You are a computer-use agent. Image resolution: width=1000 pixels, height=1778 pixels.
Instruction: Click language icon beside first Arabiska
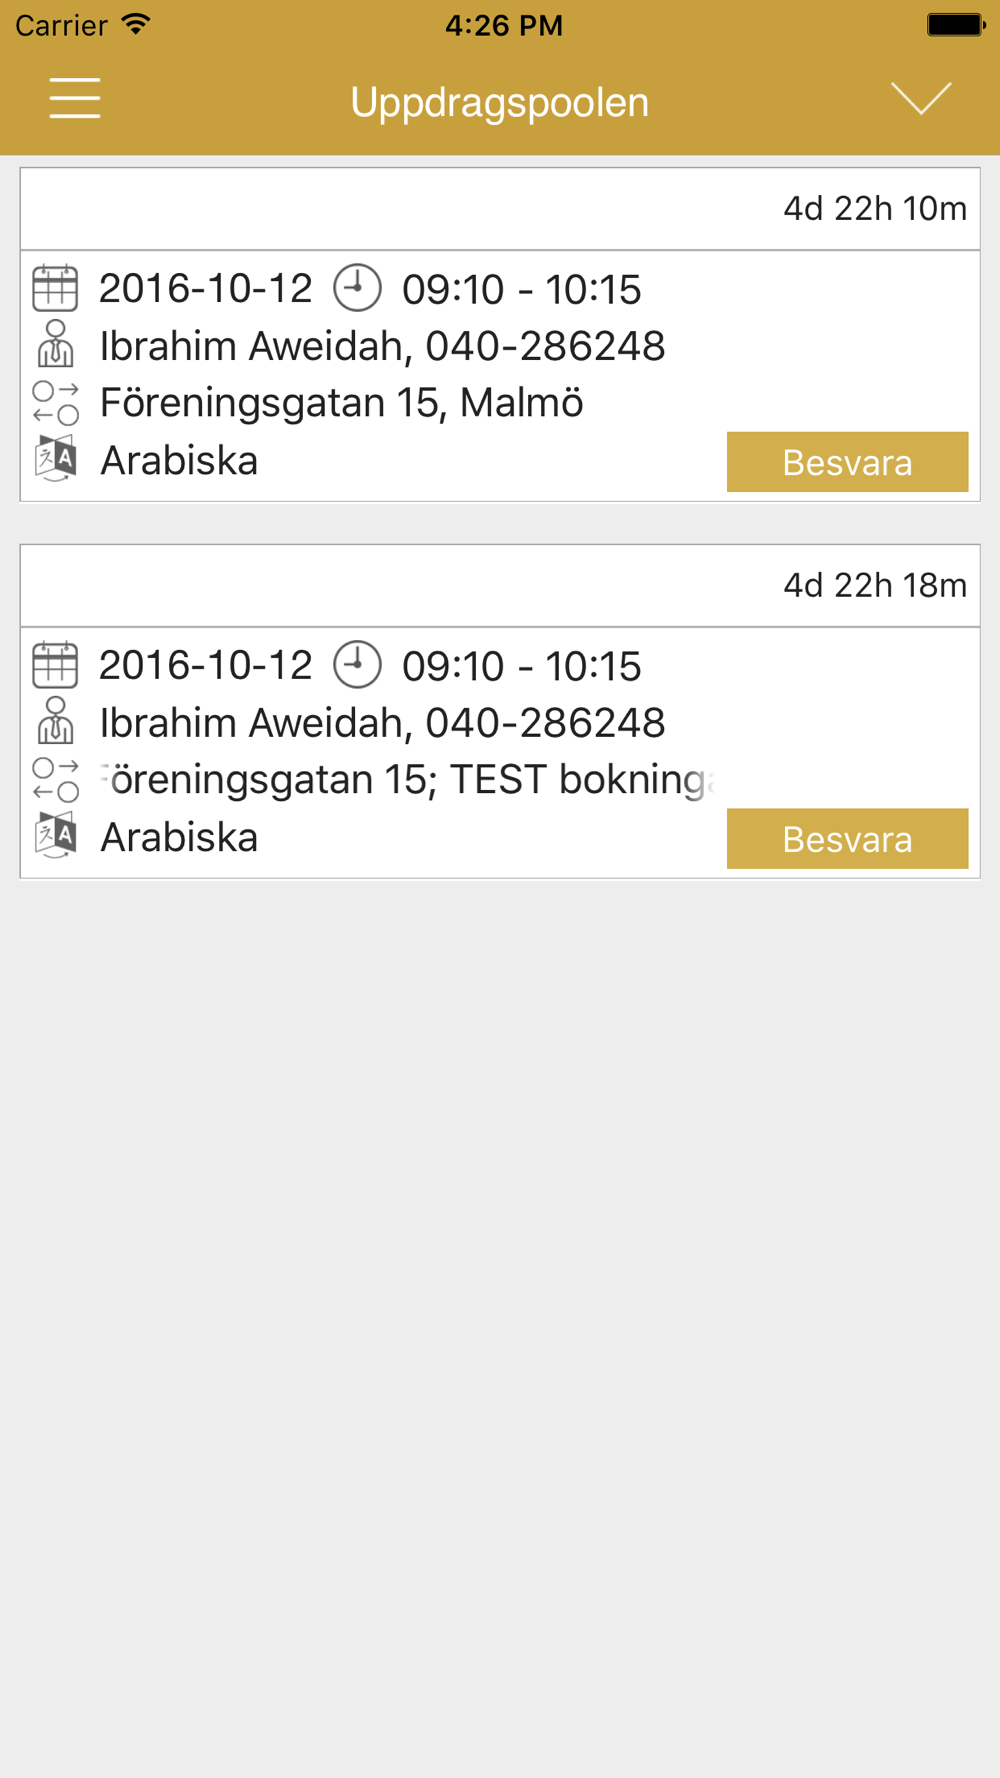55,460
